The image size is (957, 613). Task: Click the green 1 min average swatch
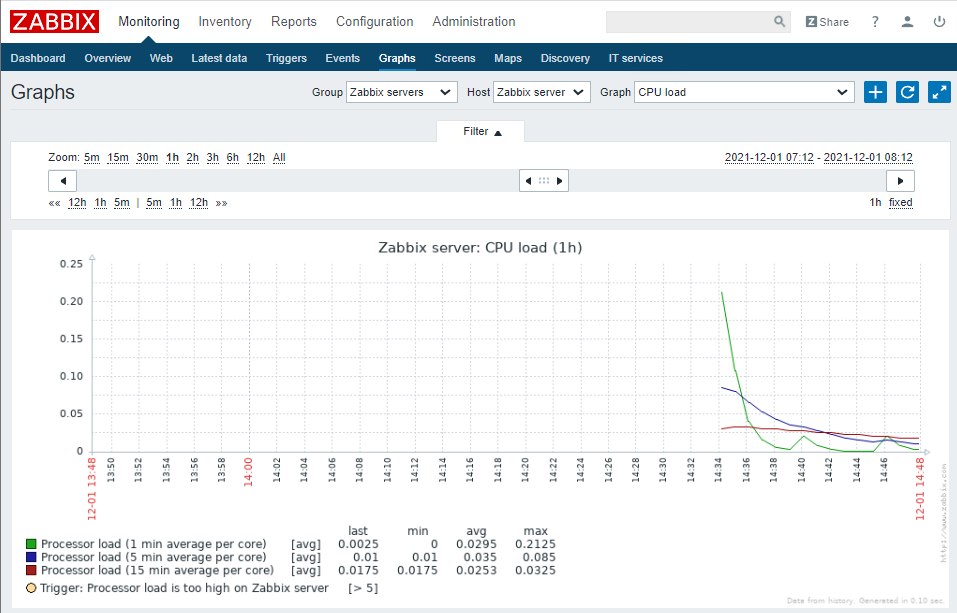click(31, 544)
